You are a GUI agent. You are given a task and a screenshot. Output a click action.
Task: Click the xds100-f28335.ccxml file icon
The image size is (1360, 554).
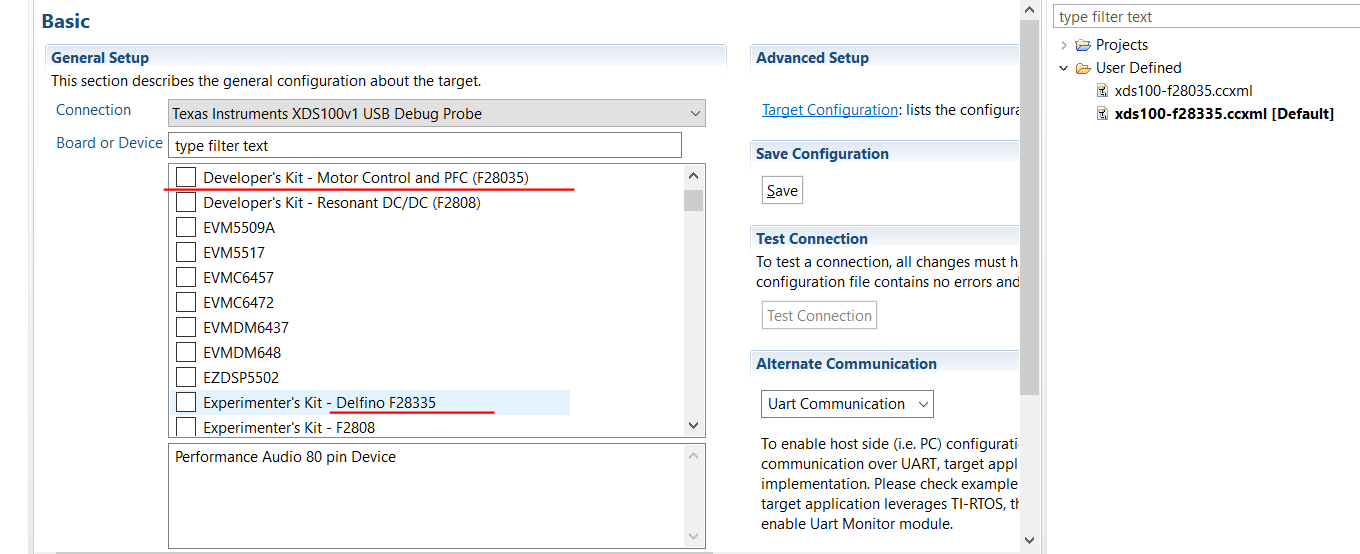click(x=1103, y=114)
